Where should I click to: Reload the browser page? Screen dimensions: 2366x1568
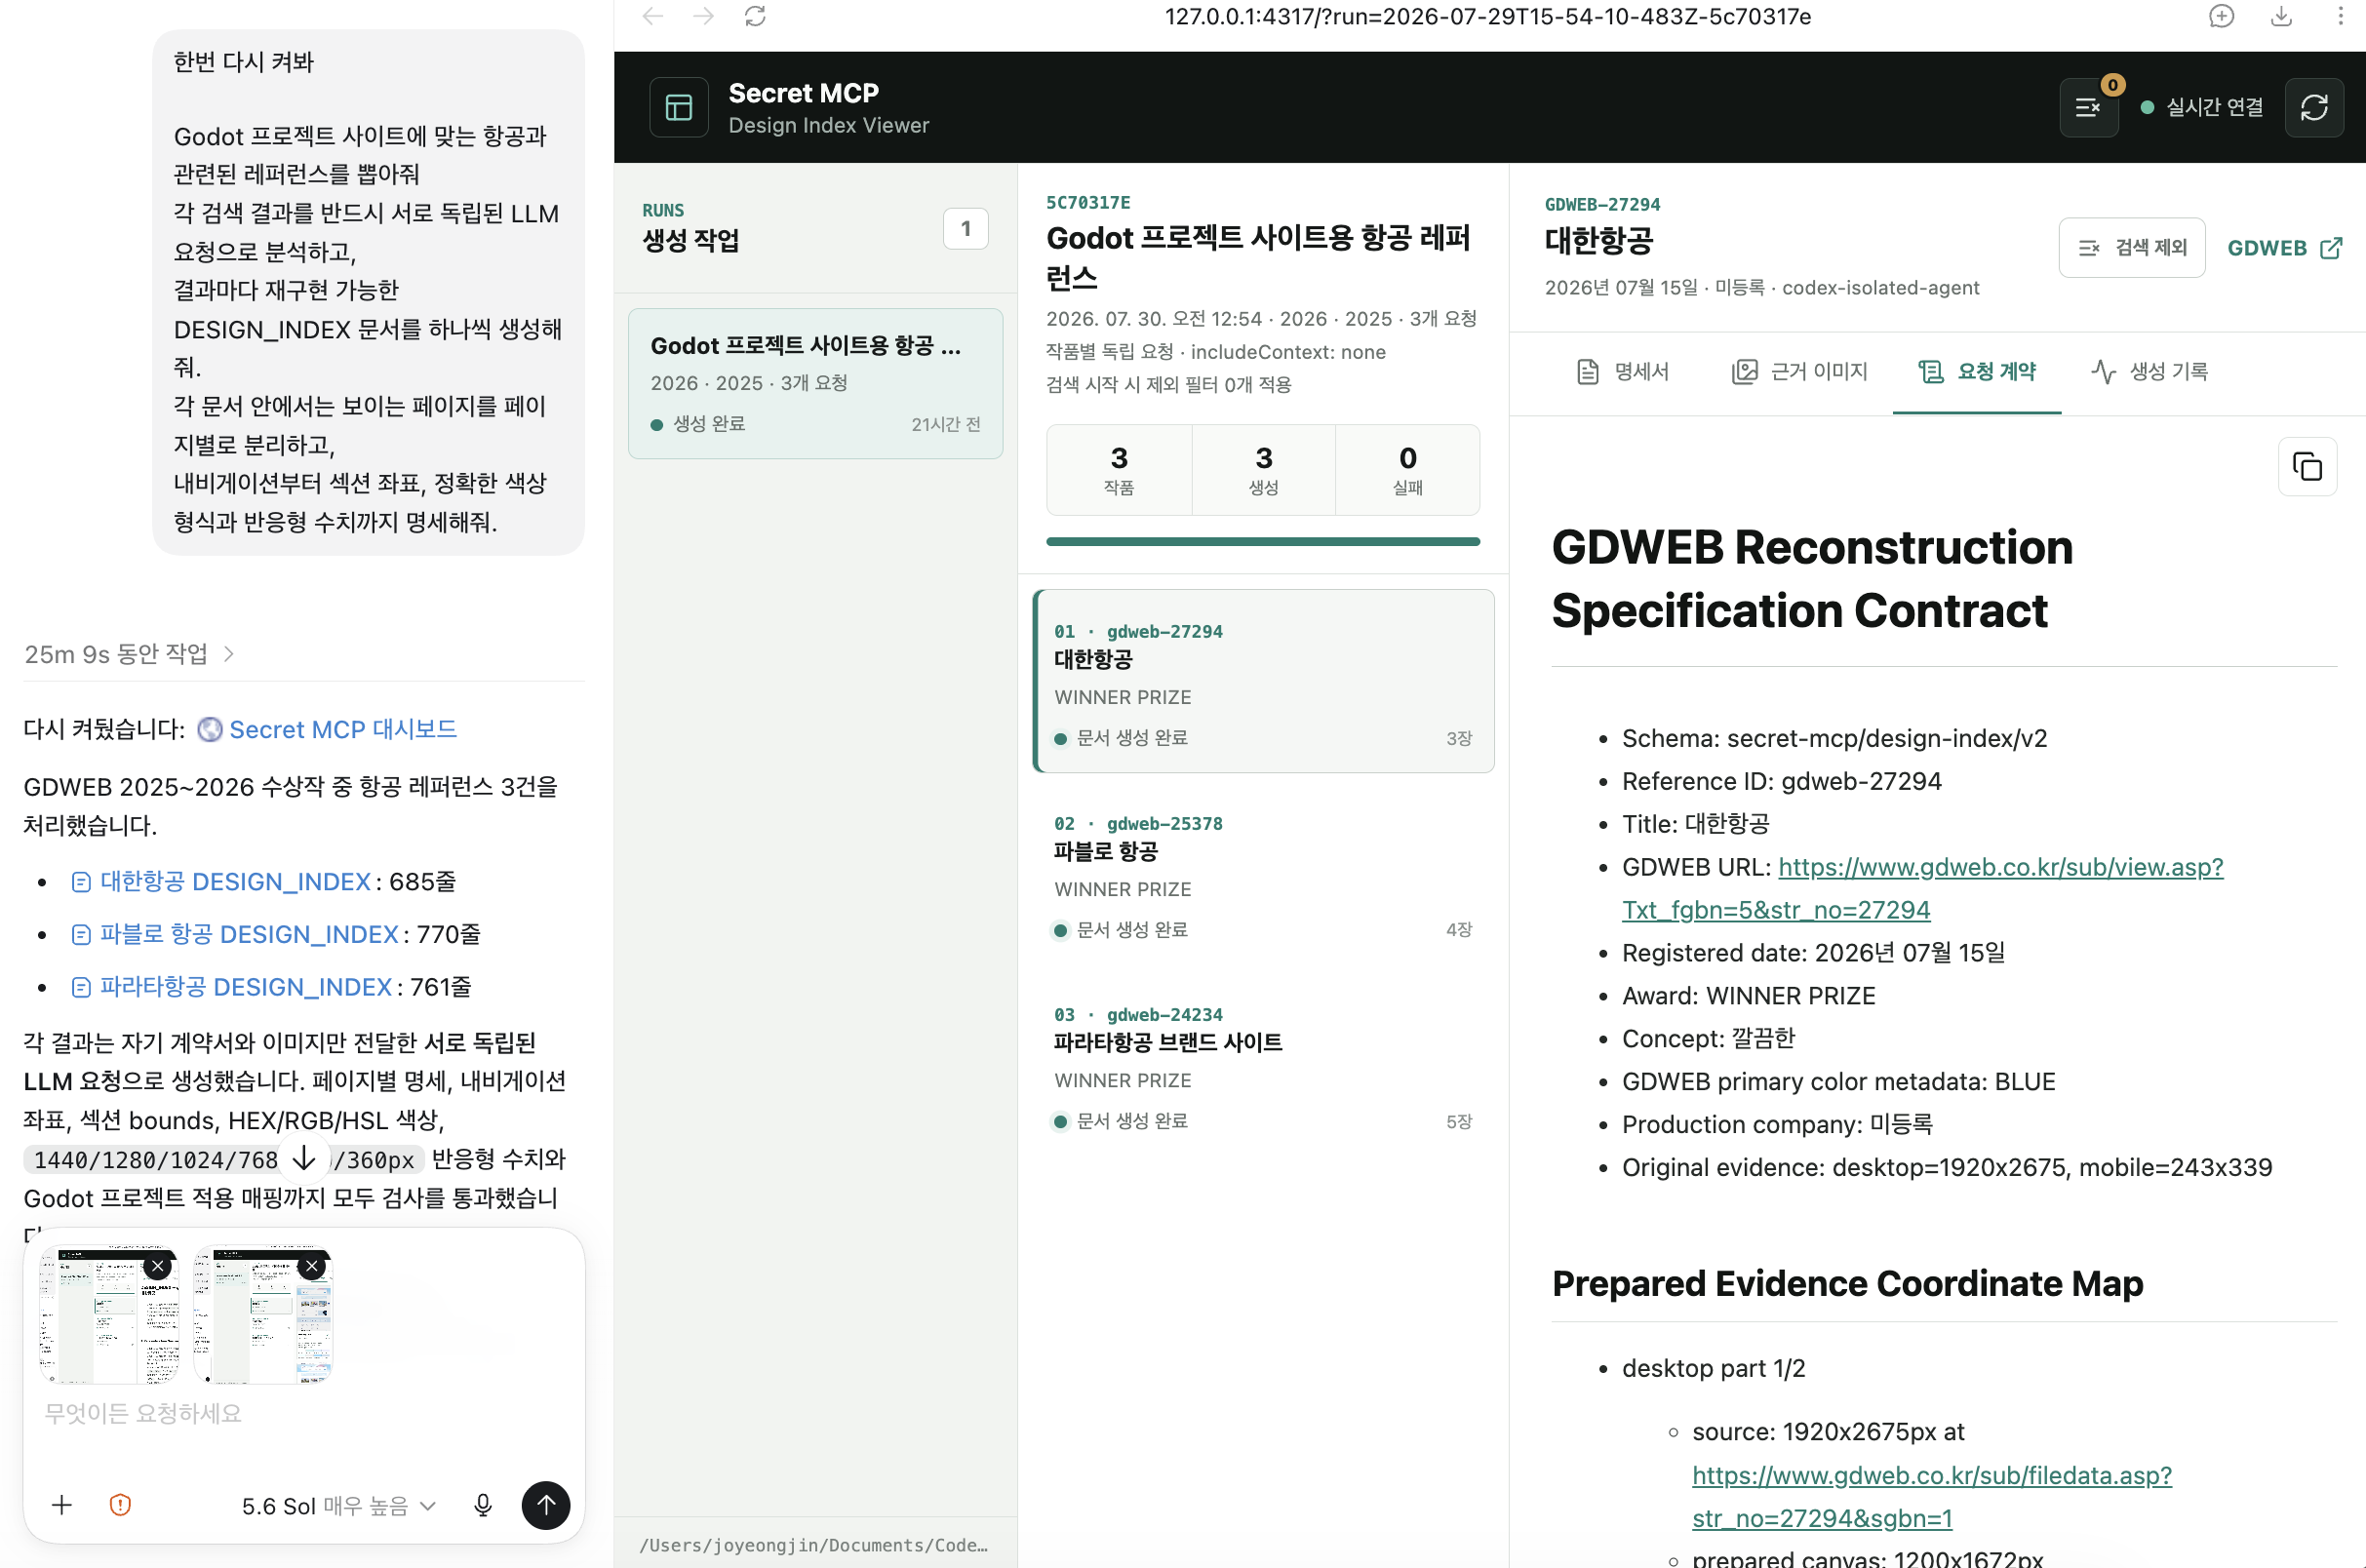click(756, 16)
